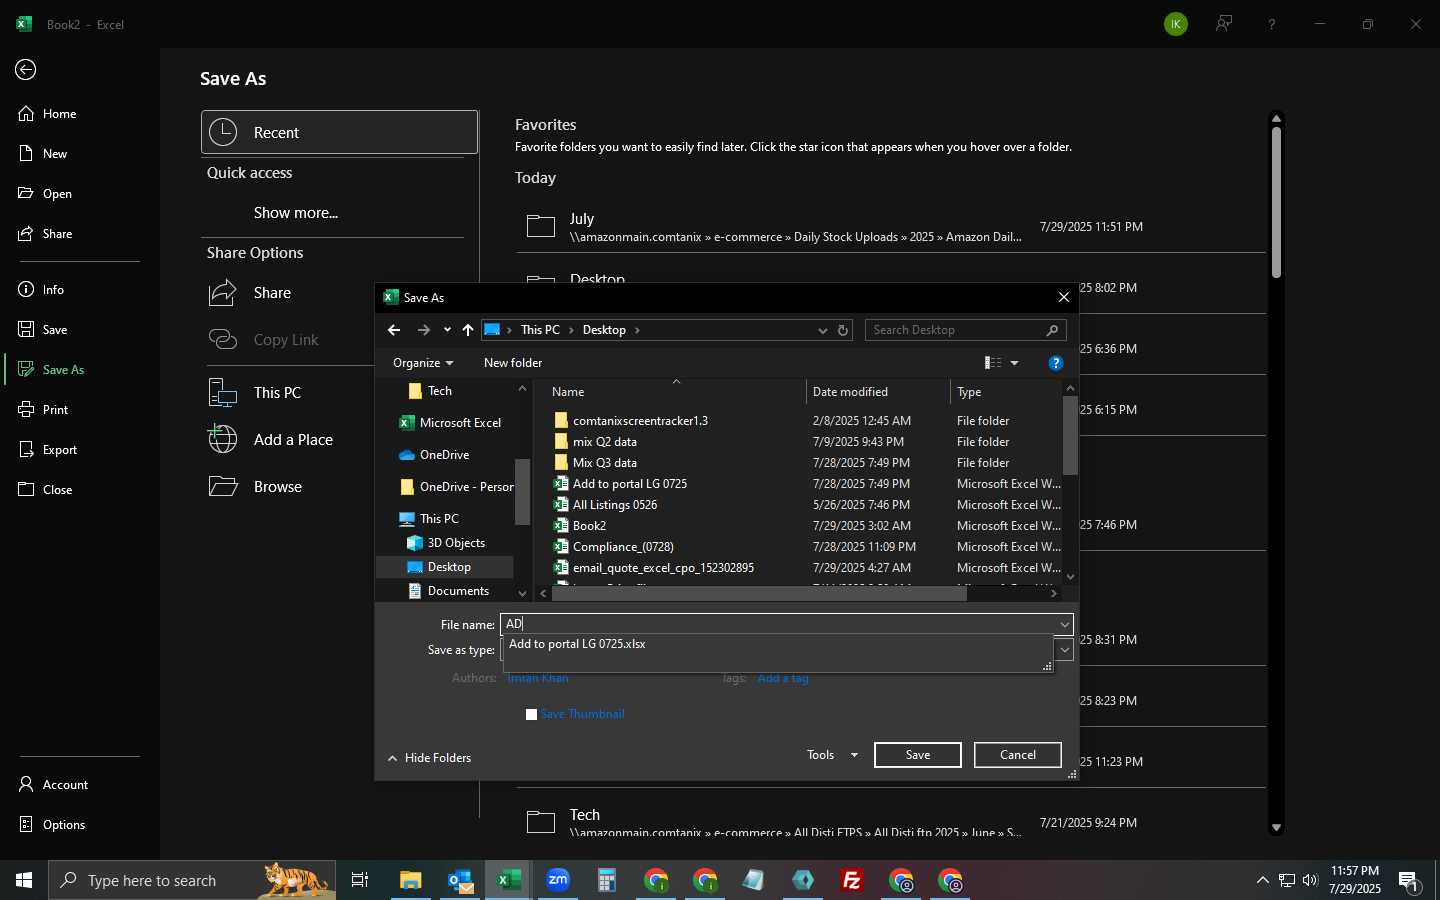Open the Info page in the sidebar

tap(41, 290)
